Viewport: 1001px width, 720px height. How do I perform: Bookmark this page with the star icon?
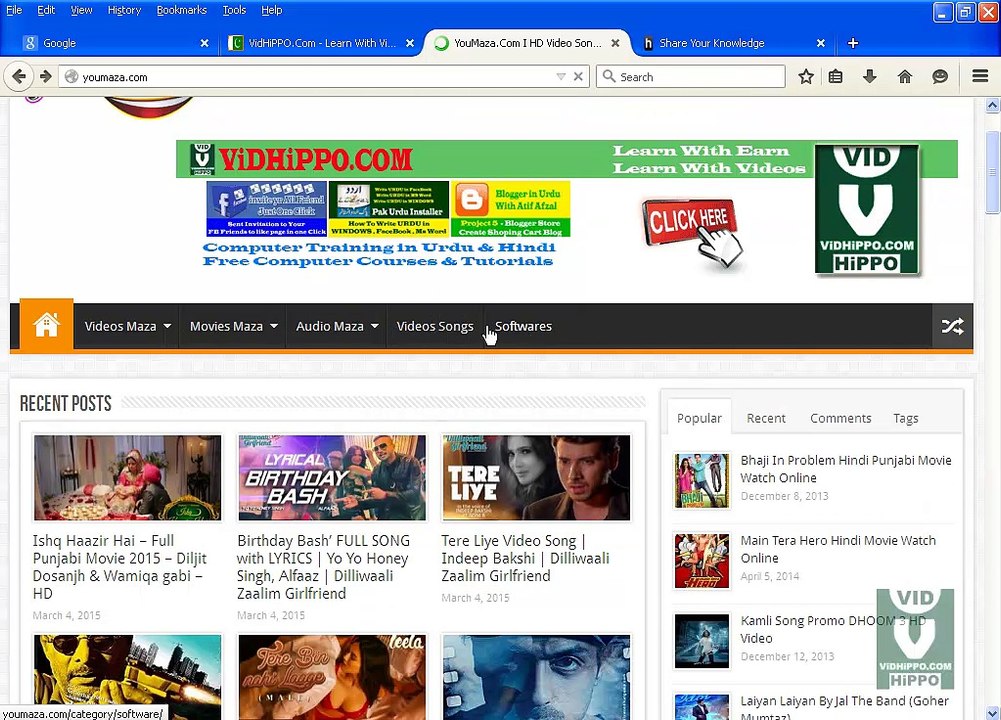pos(806,77)
